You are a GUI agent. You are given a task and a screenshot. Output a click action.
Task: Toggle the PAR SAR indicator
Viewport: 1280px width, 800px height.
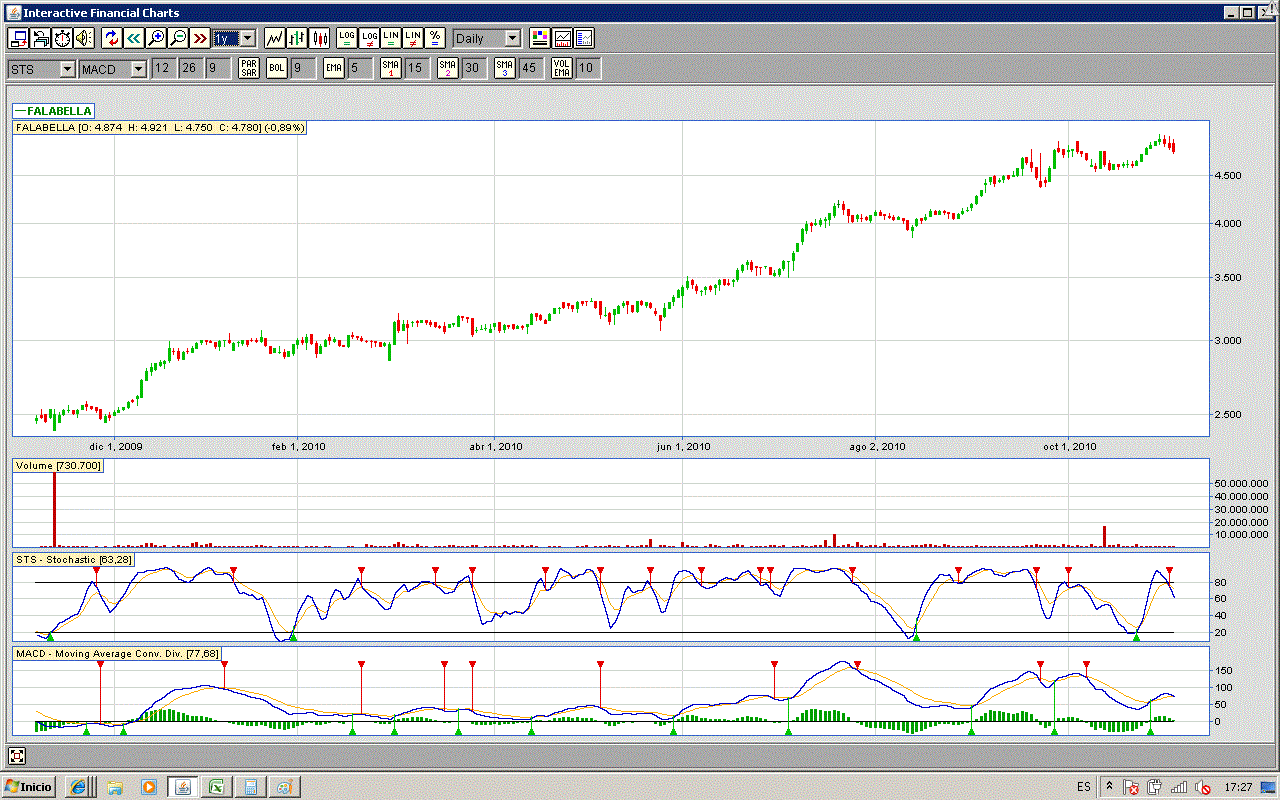click(x=248, y=68)
